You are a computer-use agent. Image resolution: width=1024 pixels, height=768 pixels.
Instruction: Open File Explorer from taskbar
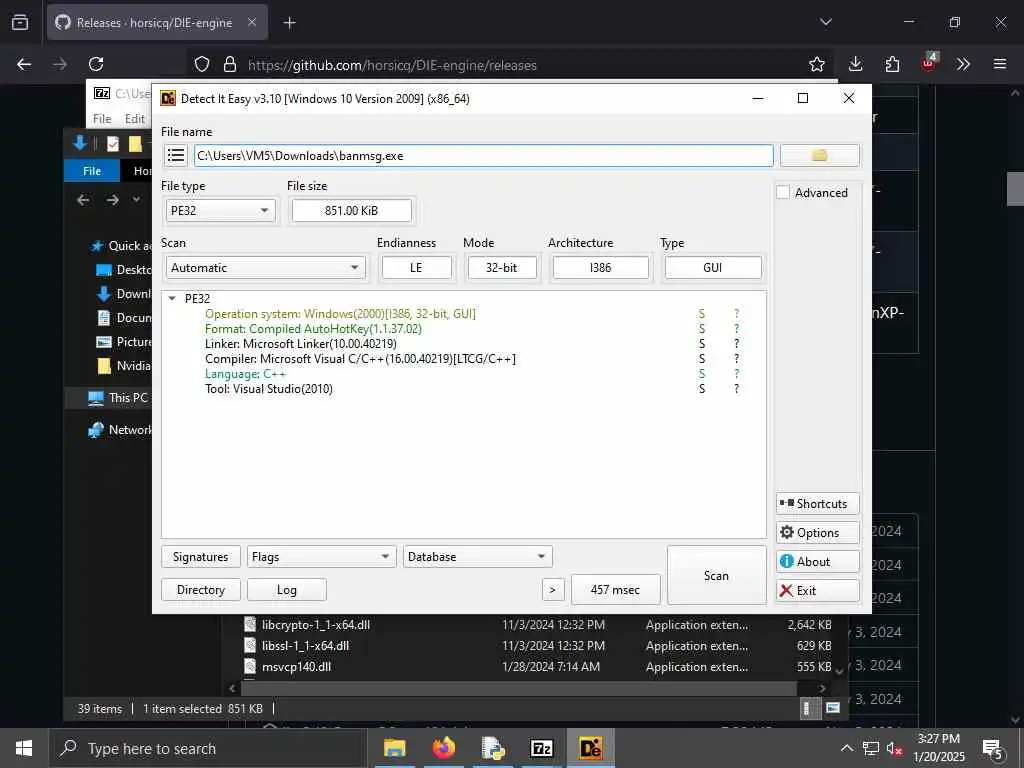[394, 748]
